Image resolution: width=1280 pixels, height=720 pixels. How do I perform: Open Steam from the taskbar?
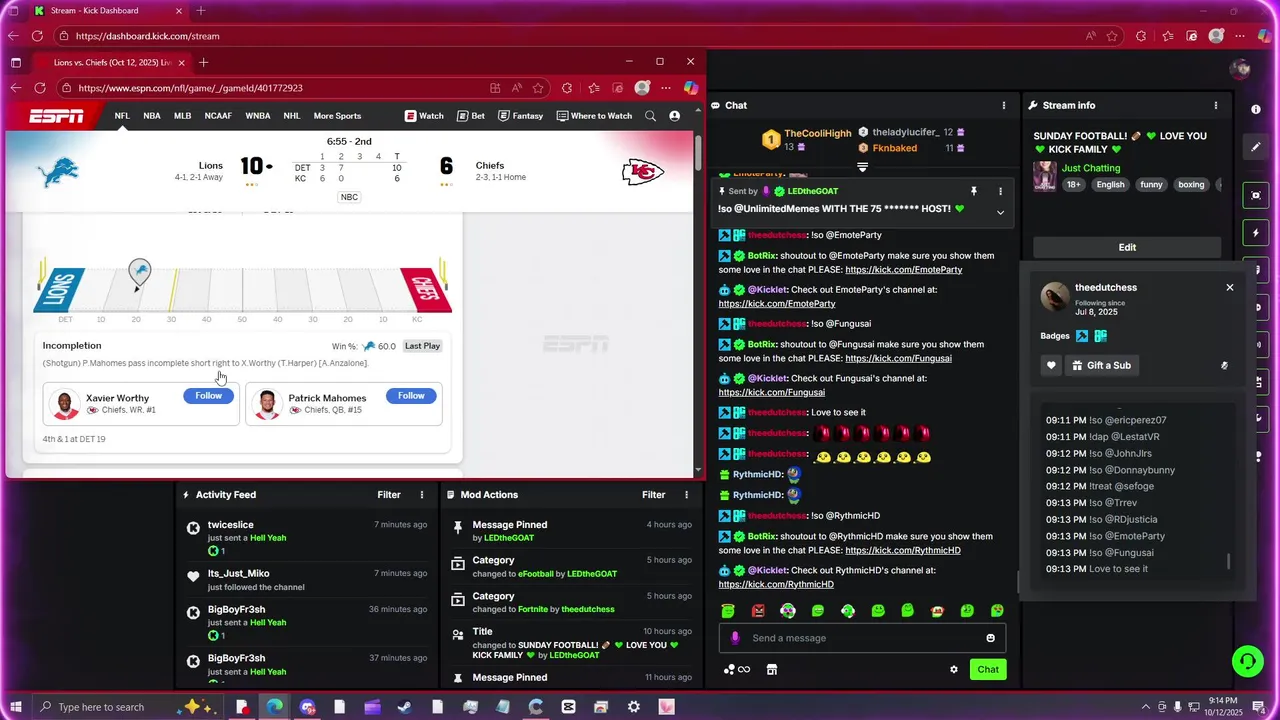point(404,707)
